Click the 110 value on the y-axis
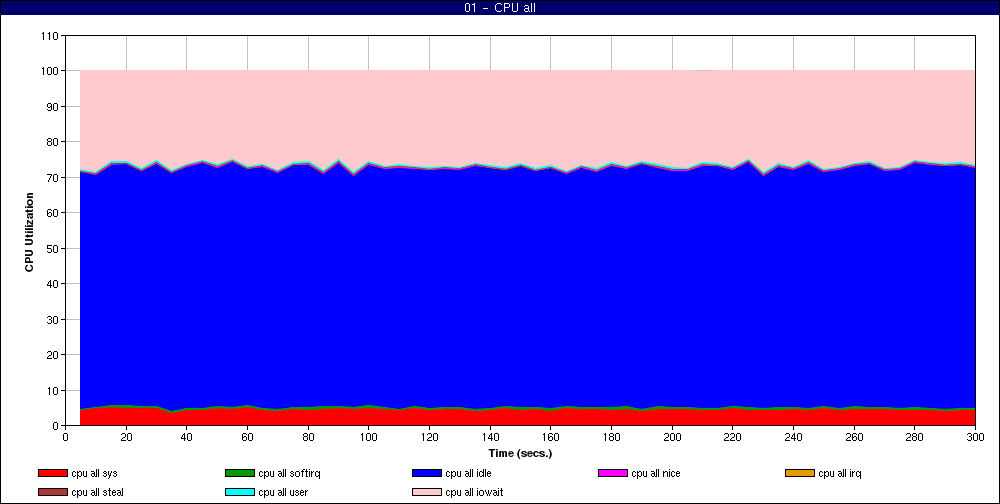This screenshot has height=504, width=1000. click(50, 36)
